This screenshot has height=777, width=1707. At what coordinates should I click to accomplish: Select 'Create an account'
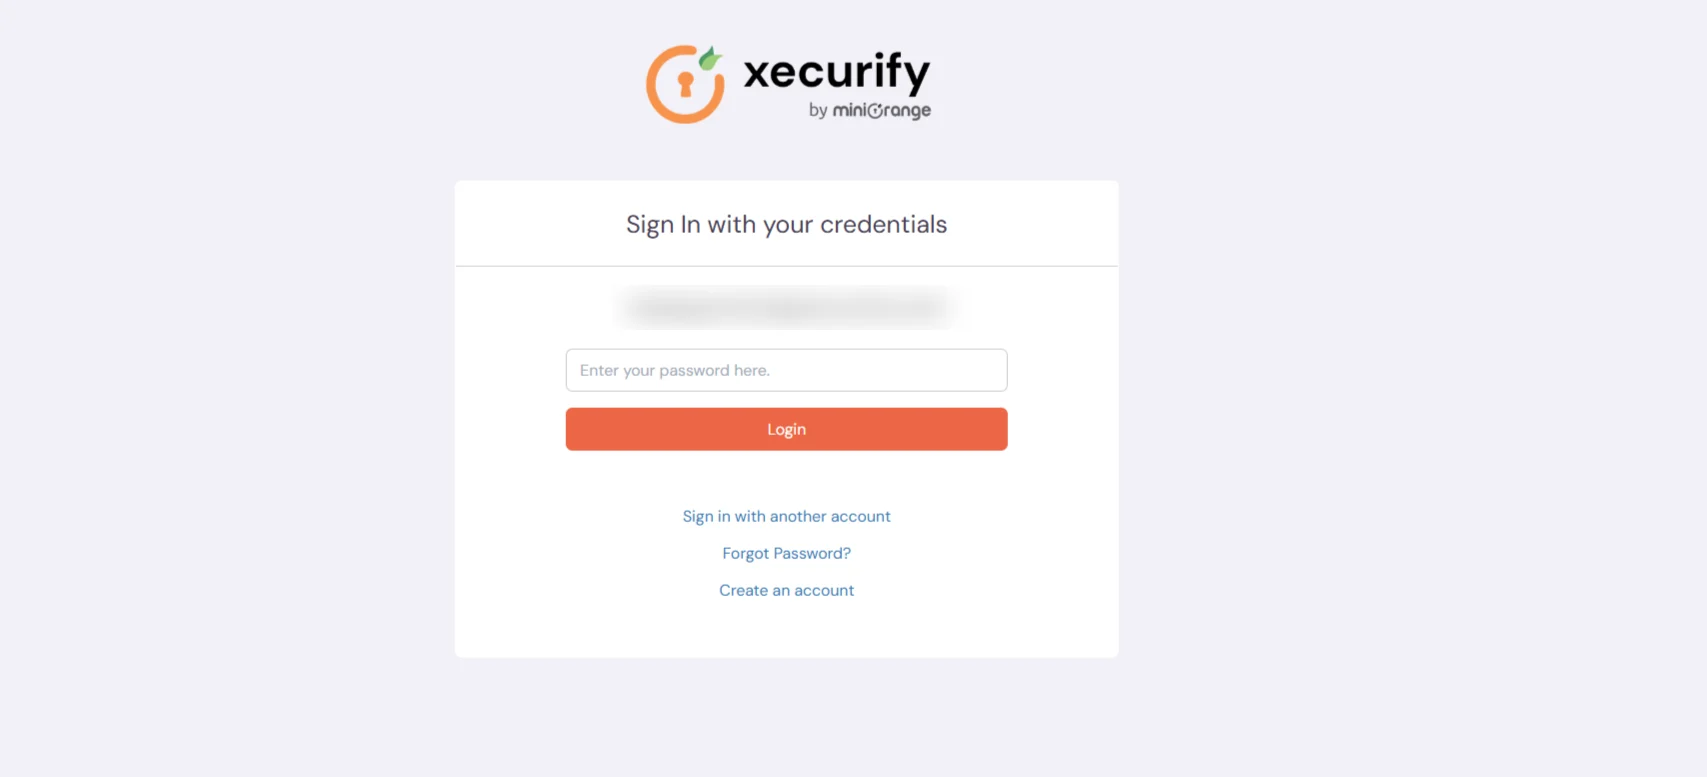pos(786,590)
